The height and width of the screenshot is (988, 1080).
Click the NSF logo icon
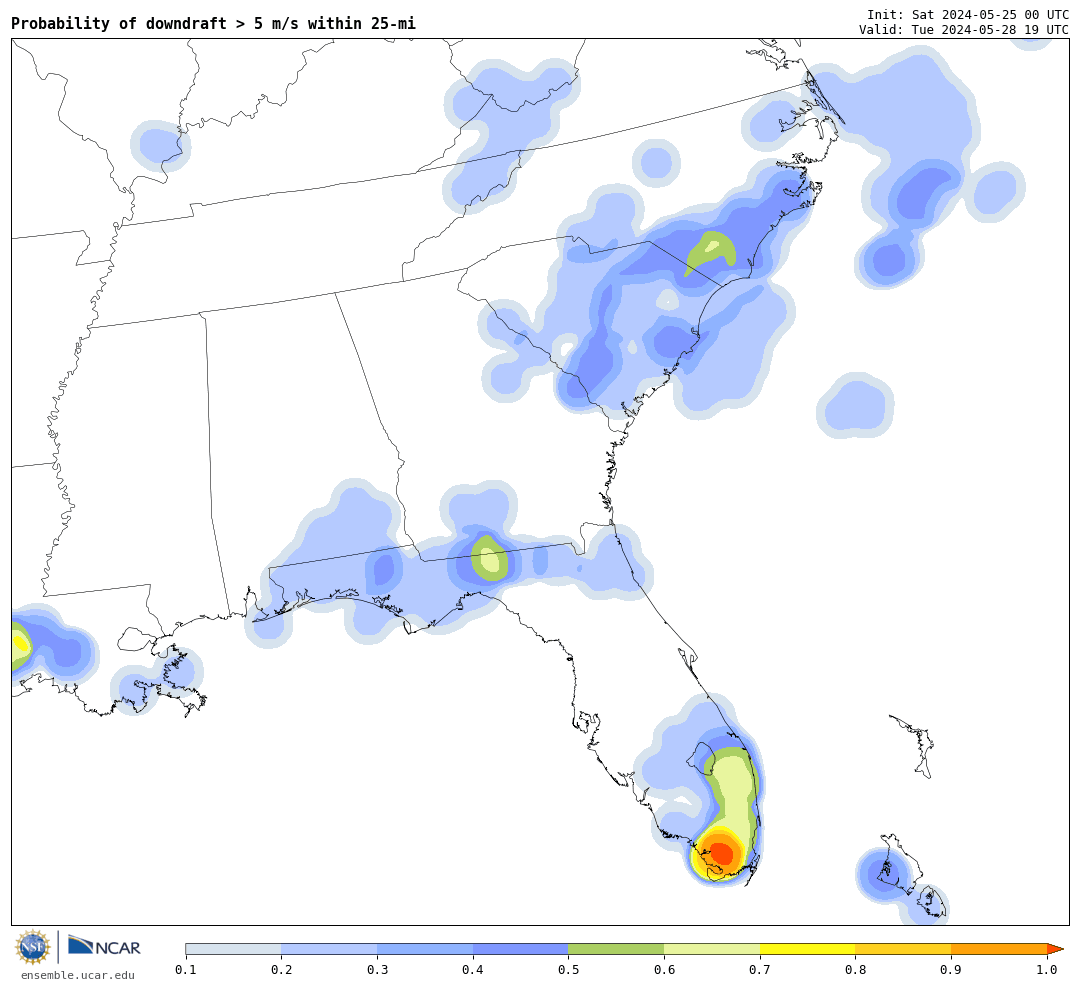(32, 947)
